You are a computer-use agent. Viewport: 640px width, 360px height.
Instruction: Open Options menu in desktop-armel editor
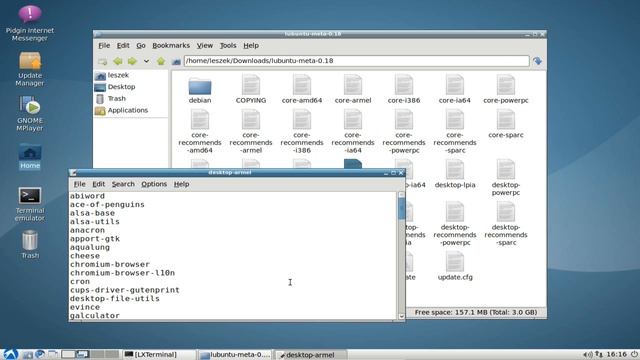click(154, 184)
